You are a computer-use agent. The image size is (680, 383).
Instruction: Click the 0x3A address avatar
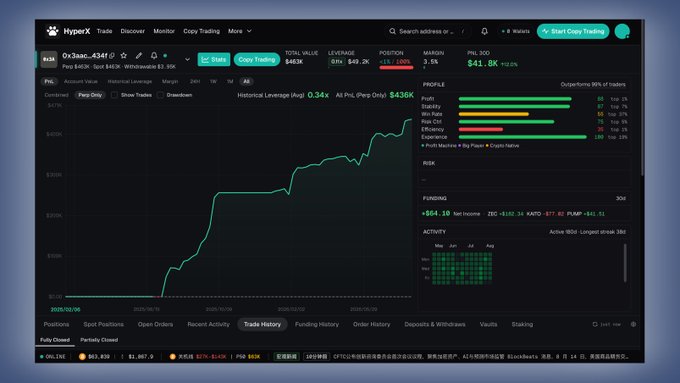coord(49,59)
